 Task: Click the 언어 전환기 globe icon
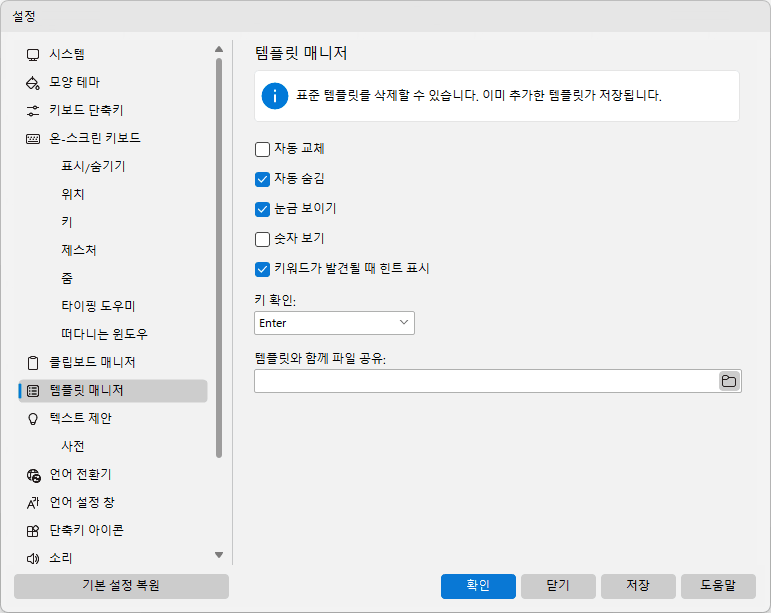[x=33, y=475]
